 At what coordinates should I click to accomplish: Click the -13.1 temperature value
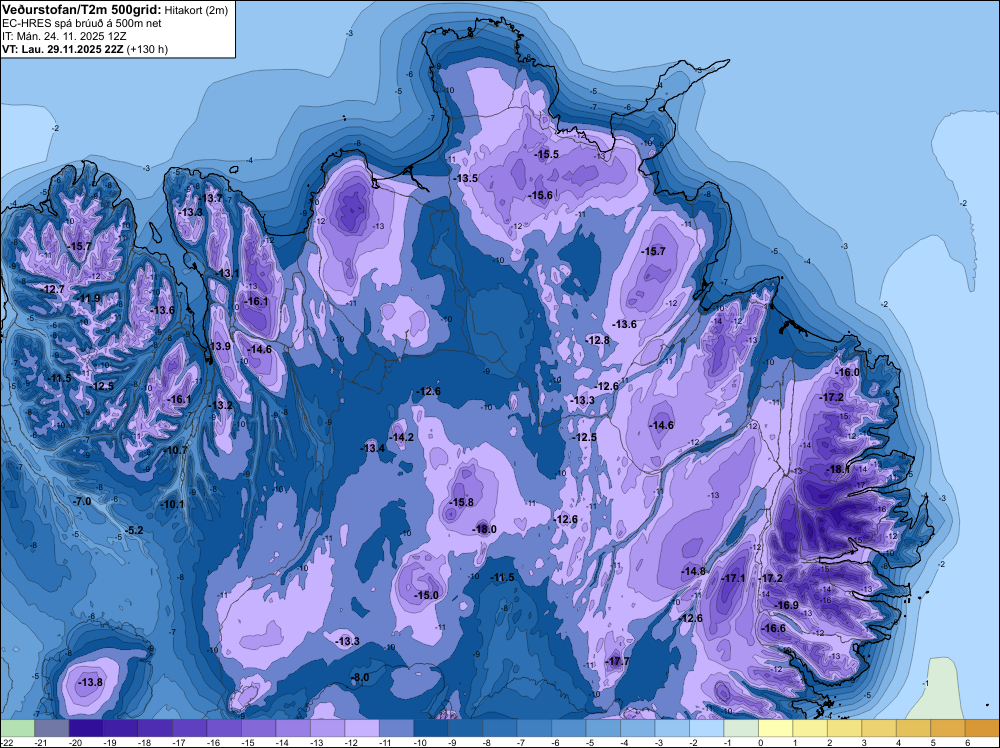coord(227,274)
